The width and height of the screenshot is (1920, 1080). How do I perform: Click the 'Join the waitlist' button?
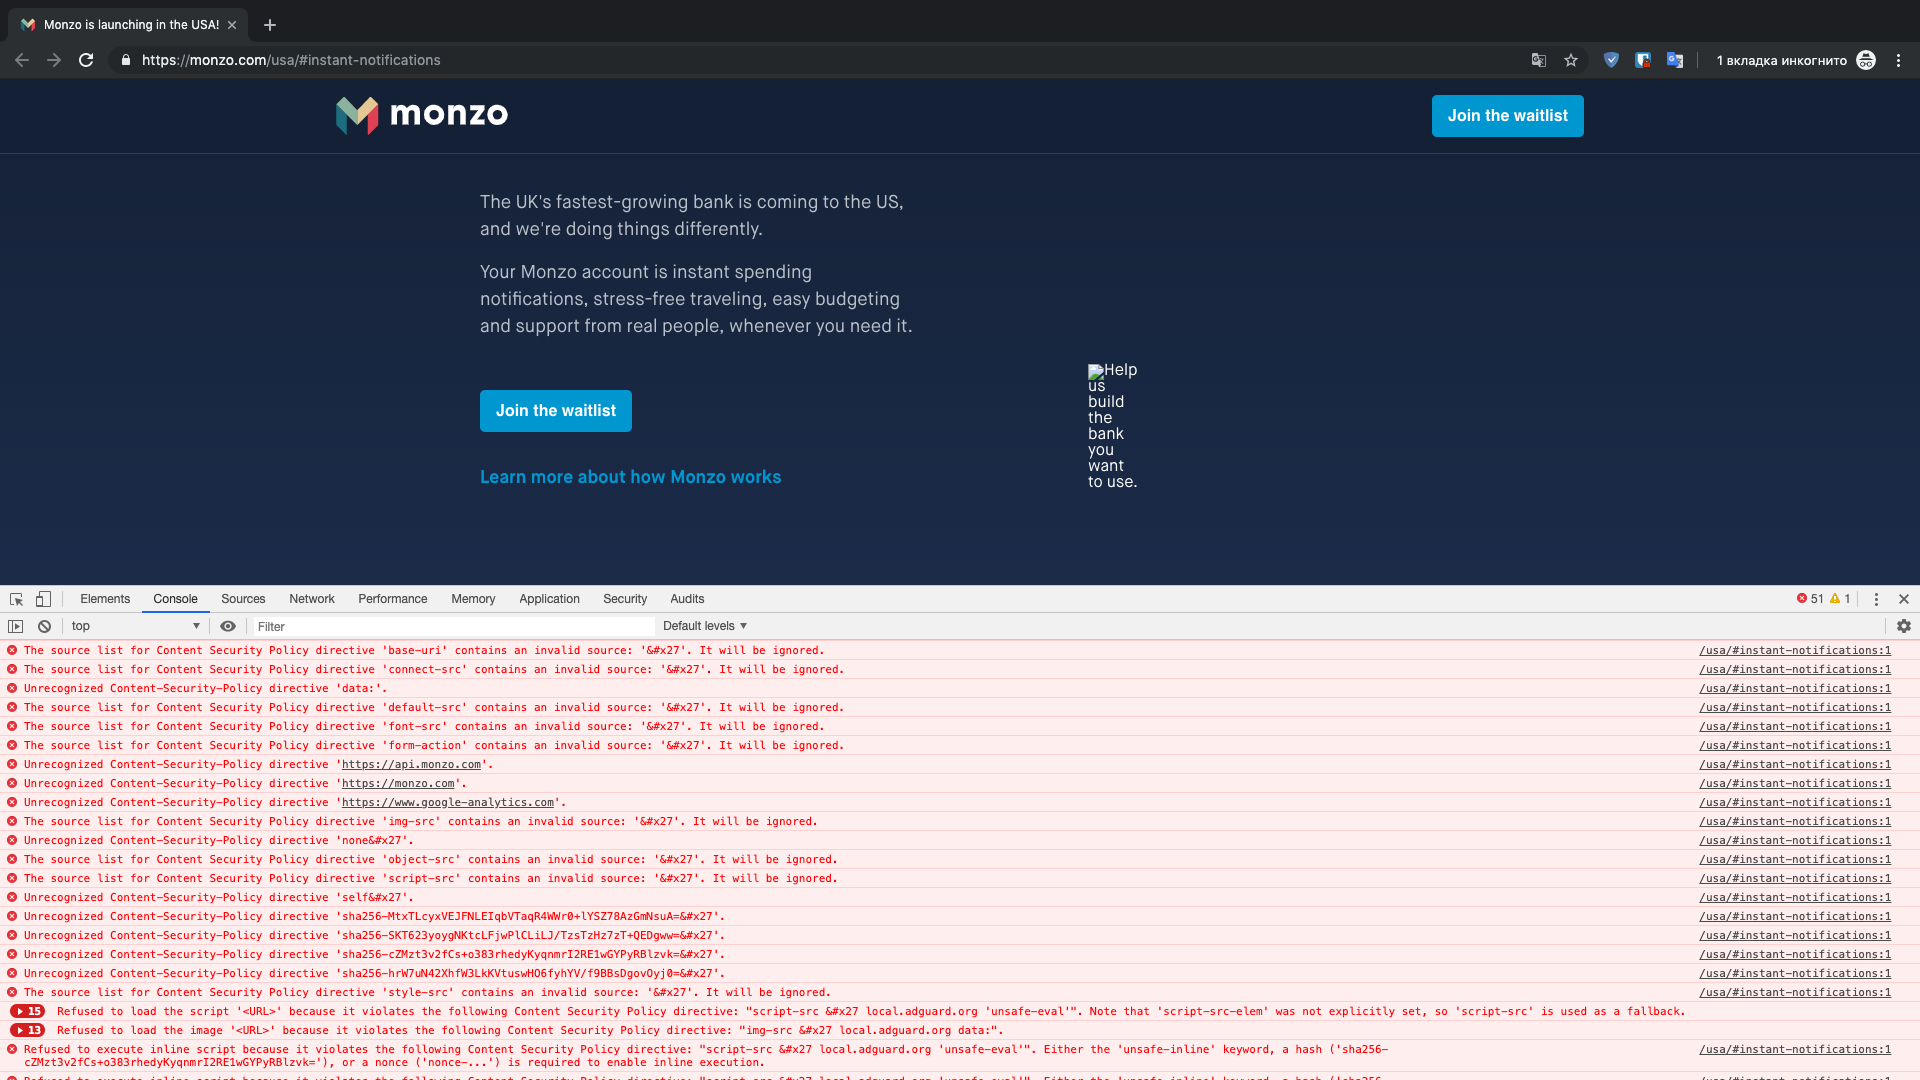click(x=555, y=411)
